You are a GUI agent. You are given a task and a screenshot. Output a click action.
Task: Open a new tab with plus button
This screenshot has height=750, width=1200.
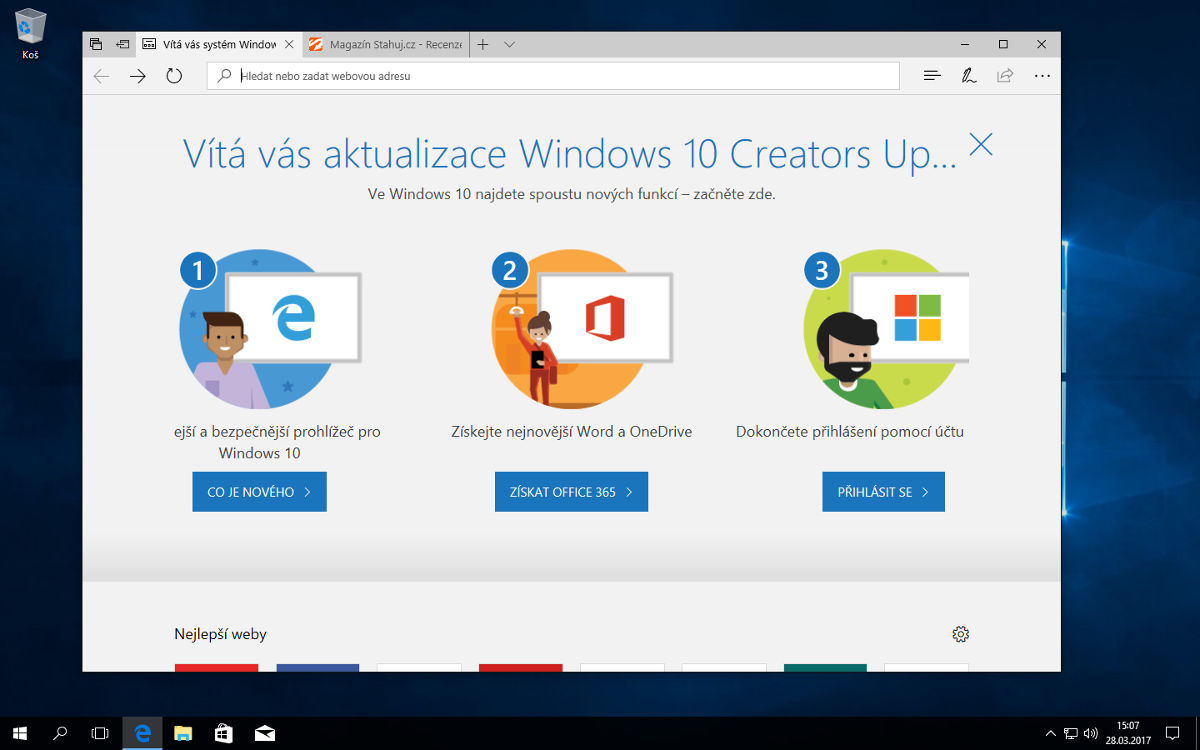point(483,44)
